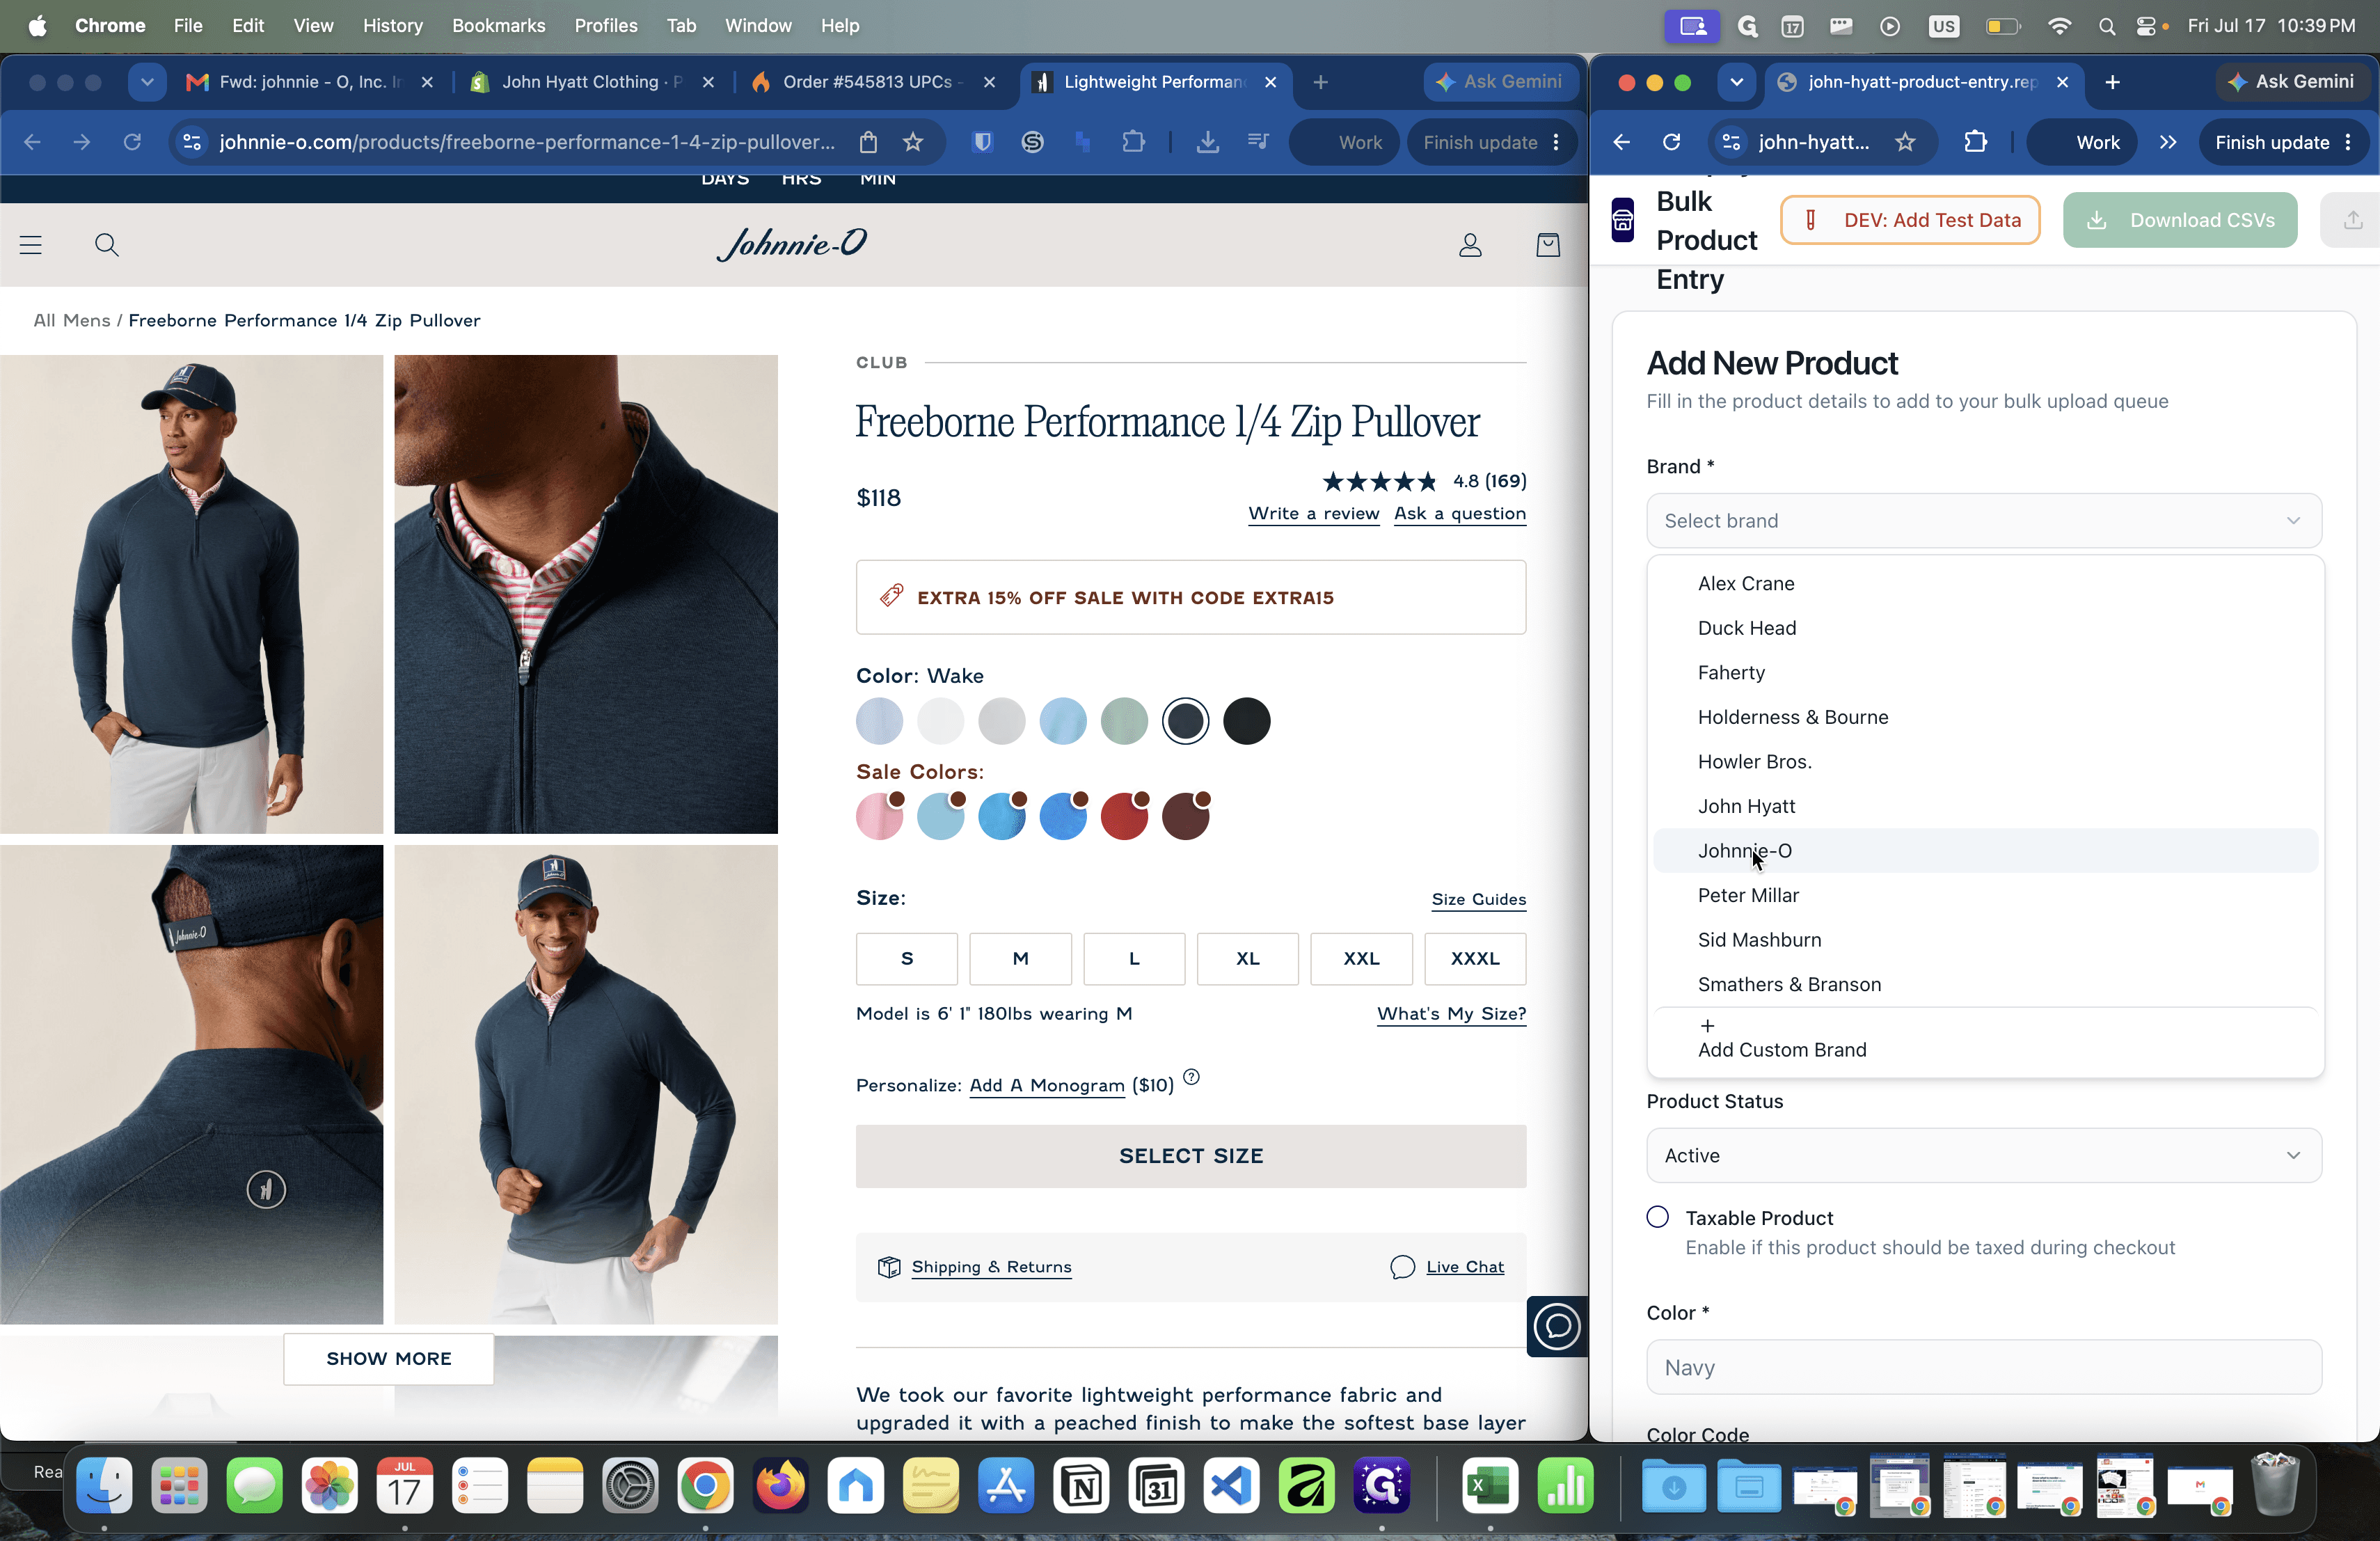Open the hamburger menu on Johnnie-O site
Screen dimensions: 2380x1541
31,245
